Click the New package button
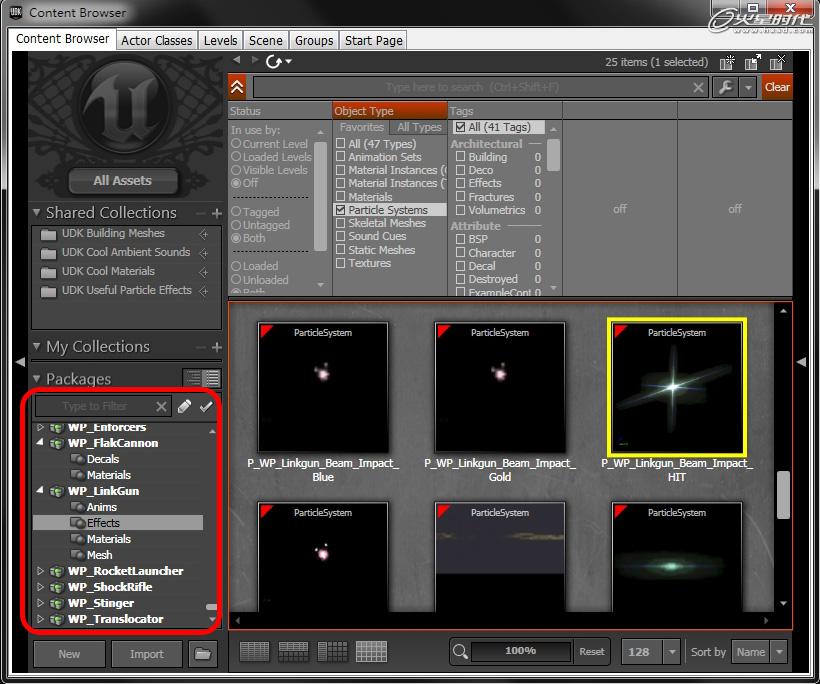This screenshot has height=684, width=820. click(69, 654)
